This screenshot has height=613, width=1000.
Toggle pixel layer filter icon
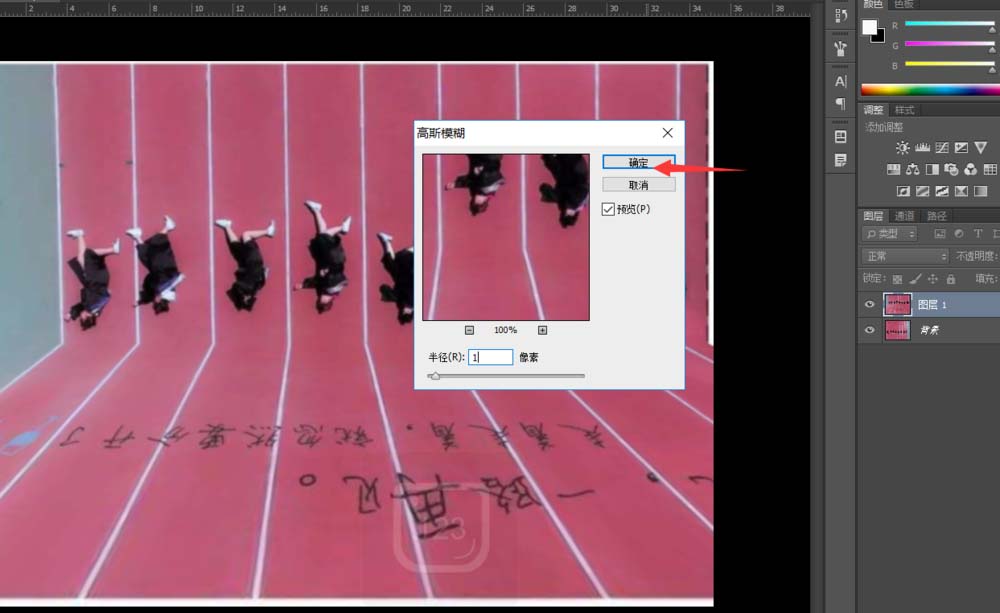click(x=939, y=234)
